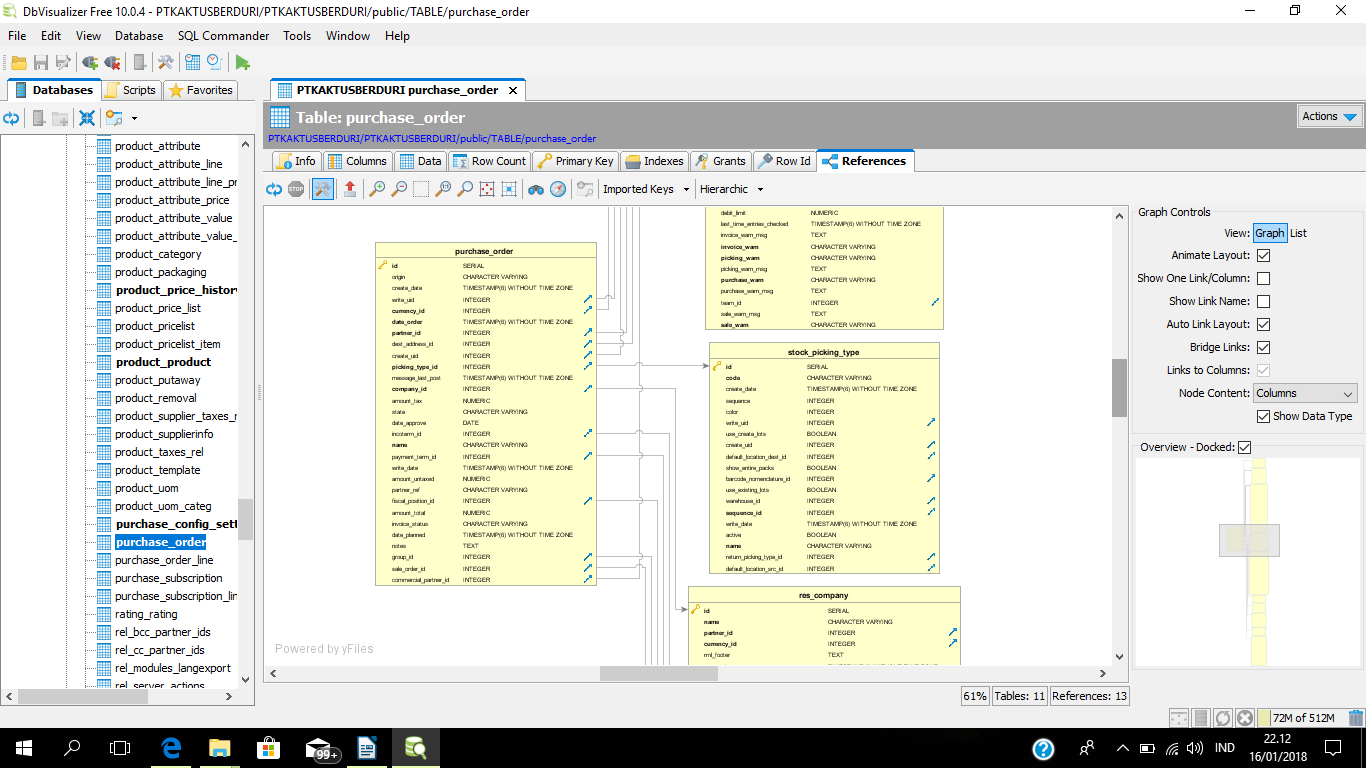Open Microsoft Edge from the taskbar
1366x768 pixels.
click(171, 747)
